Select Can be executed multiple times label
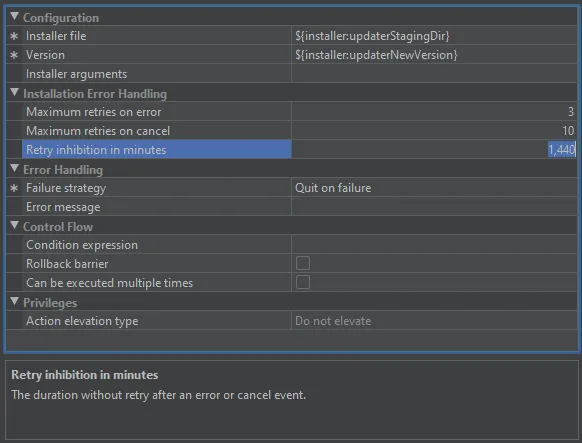This screenshot has height=443, width=582. [109, 283]
